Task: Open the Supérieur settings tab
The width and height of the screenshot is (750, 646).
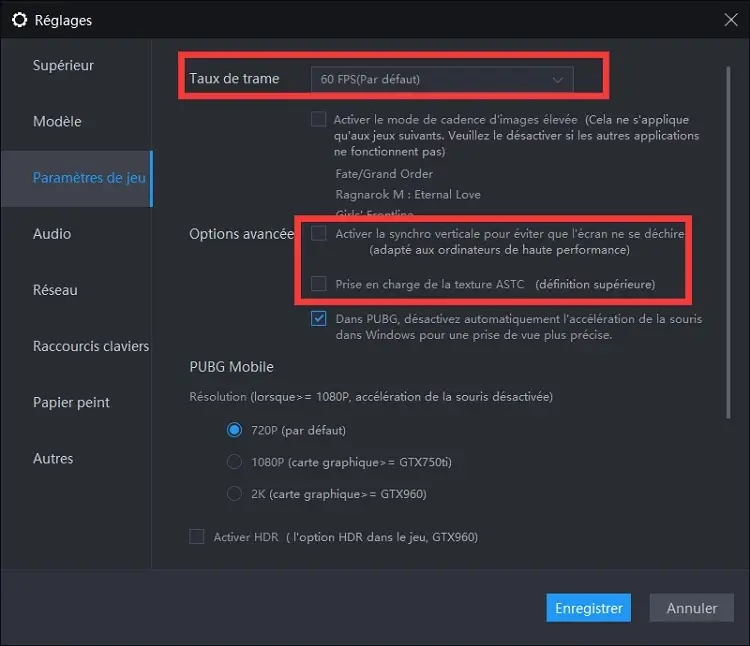Action: coord(63,65)
